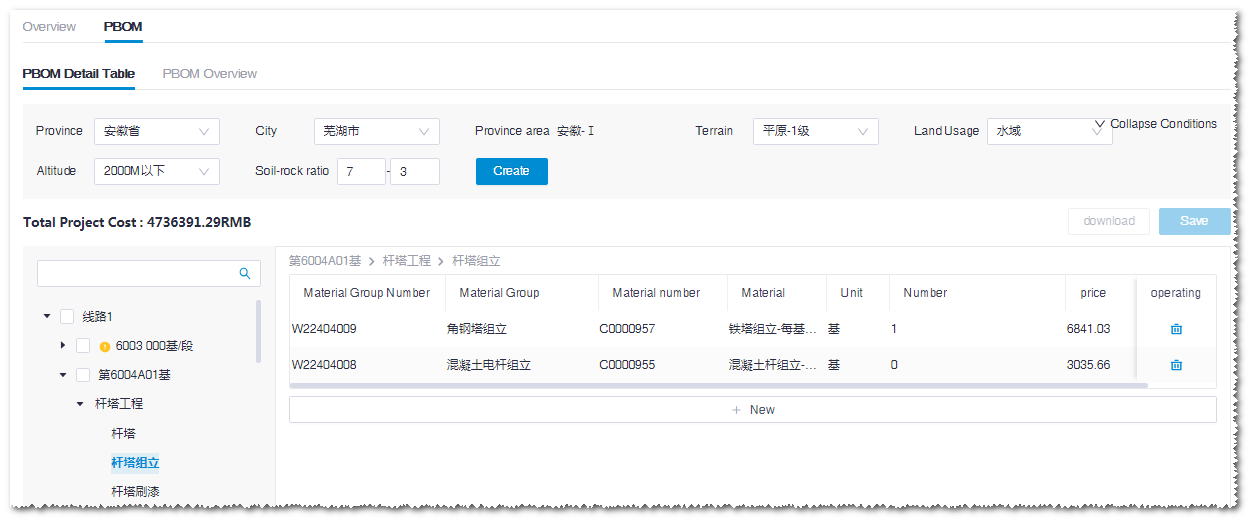Click the 杆塔工程 breadcrumb
The width and height of the screenshot is (1255, 525).
(407, 261)
